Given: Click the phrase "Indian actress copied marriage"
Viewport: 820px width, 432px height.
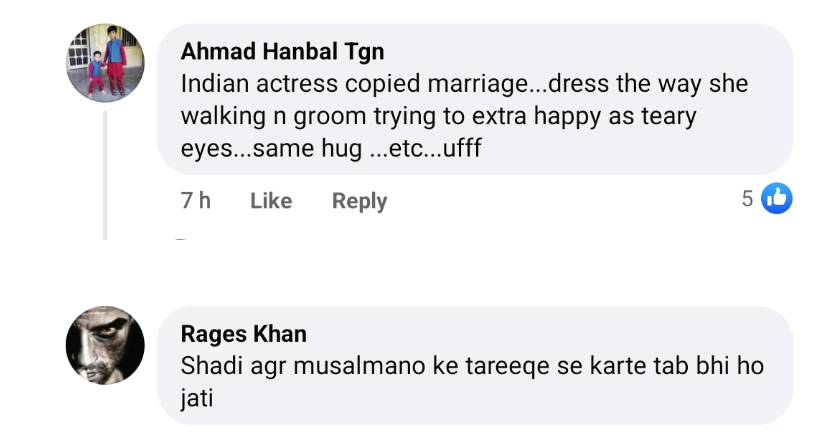Looking at the screenshot, I should point(339,84).
